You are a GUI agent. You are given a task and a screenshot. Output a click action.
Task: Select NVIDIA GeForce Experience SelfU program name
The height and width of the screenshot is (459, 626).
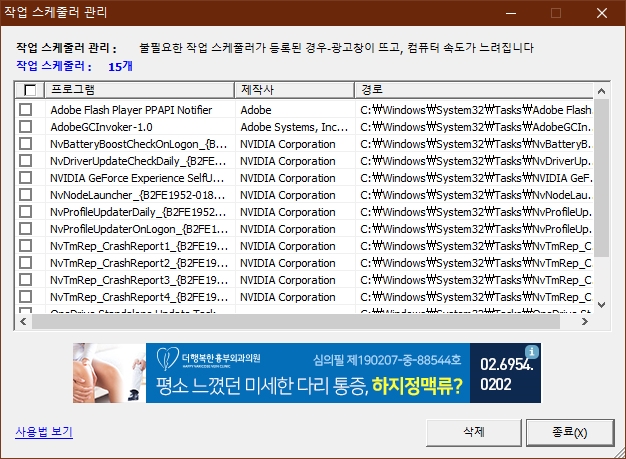point(137,178)
